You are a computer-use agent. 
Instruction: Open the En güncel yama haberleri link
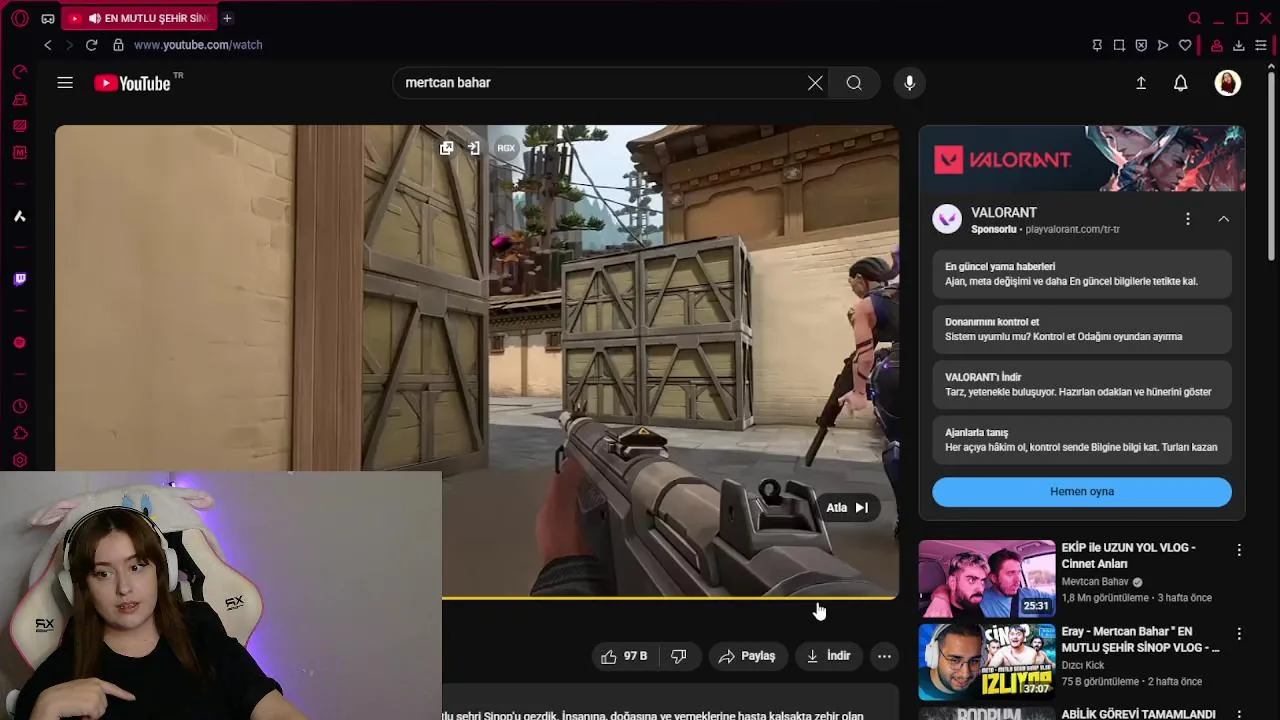[x=1082, y=274]
